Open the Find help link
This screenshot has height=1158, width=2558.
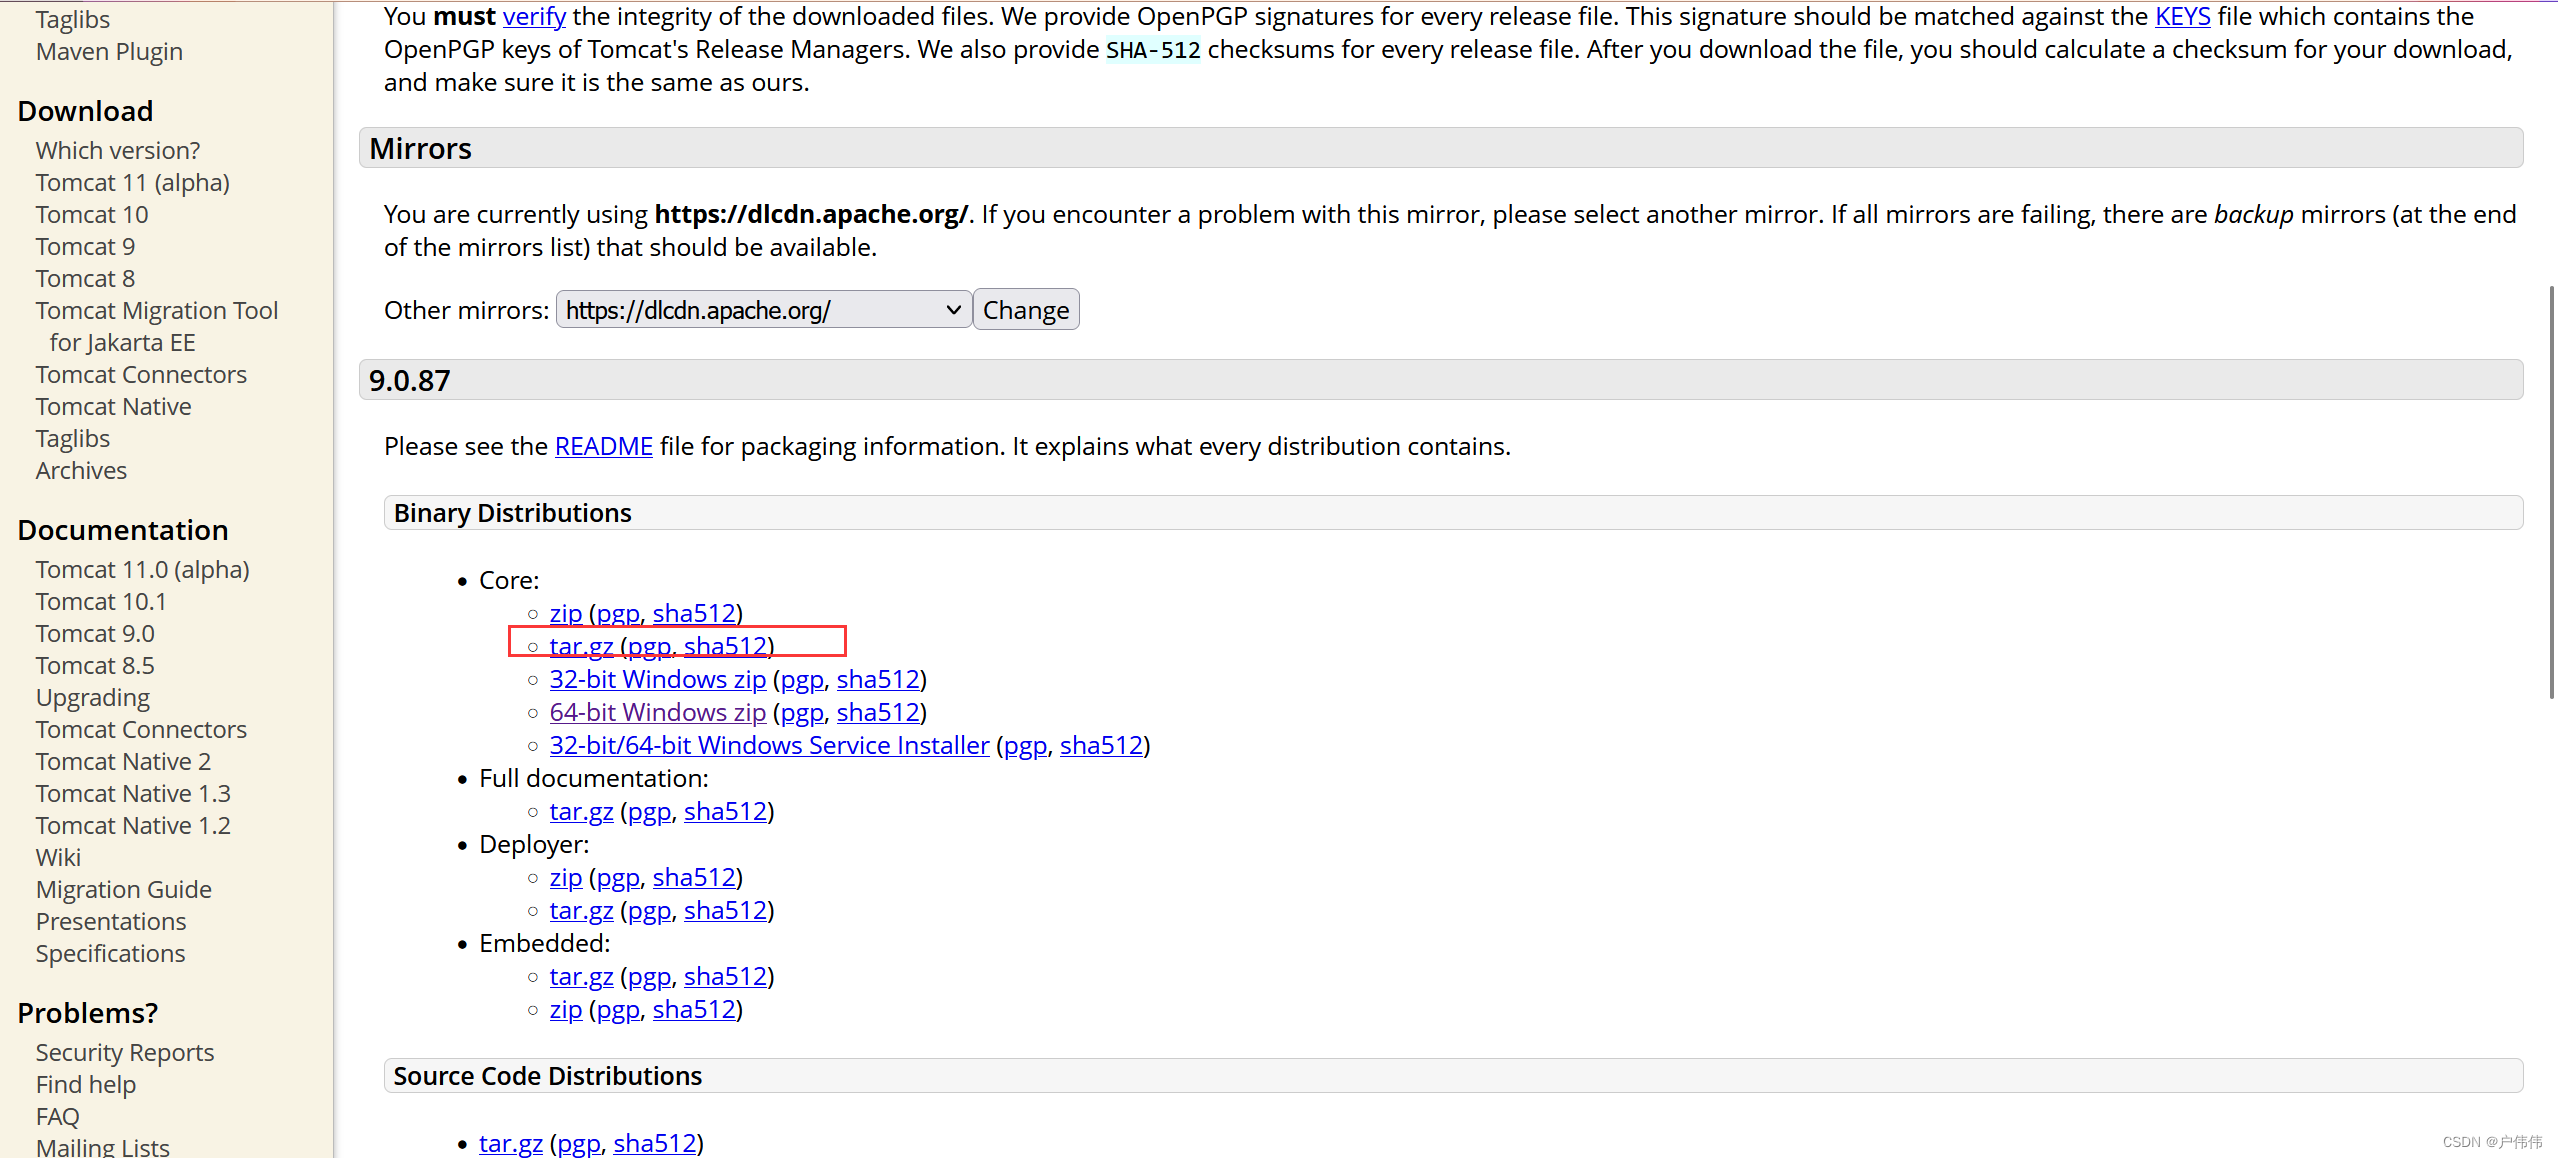tap(86, 1084)
